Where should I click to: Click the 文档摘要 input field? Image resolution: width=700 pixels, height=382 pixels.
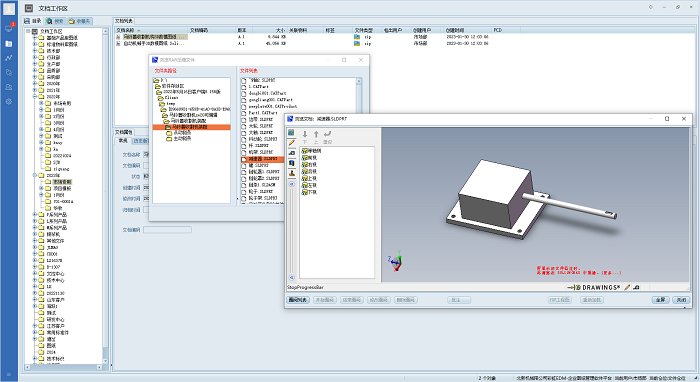(x=167, y=230)
